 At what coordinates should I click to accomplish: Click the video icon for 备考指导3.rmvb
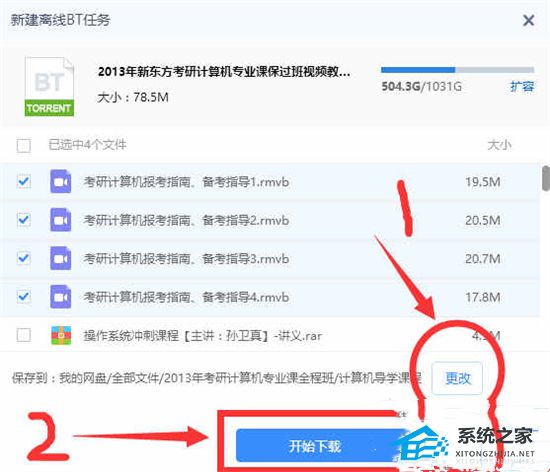61,258
